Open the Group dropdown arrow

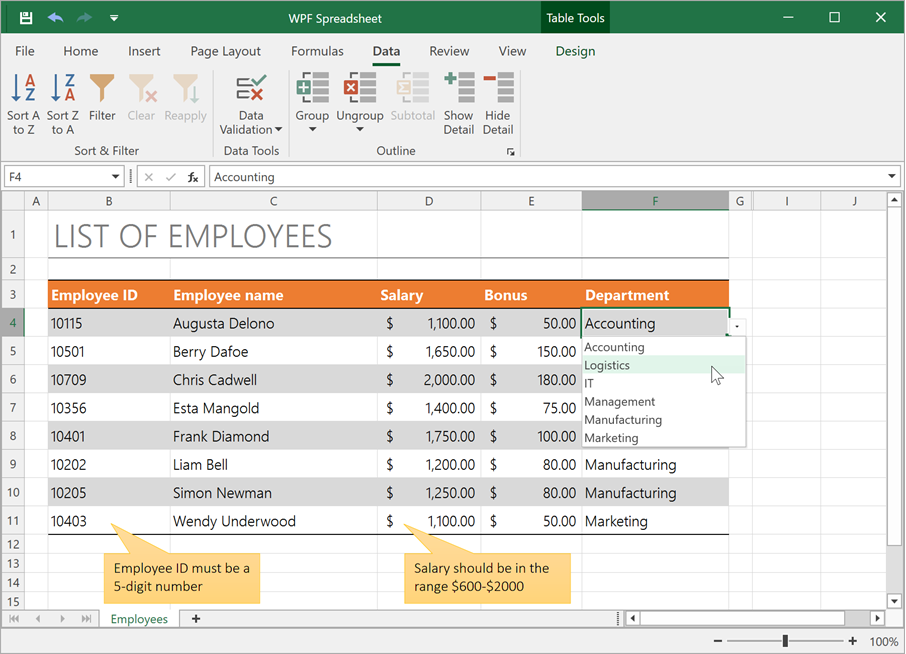coord(312,131)
